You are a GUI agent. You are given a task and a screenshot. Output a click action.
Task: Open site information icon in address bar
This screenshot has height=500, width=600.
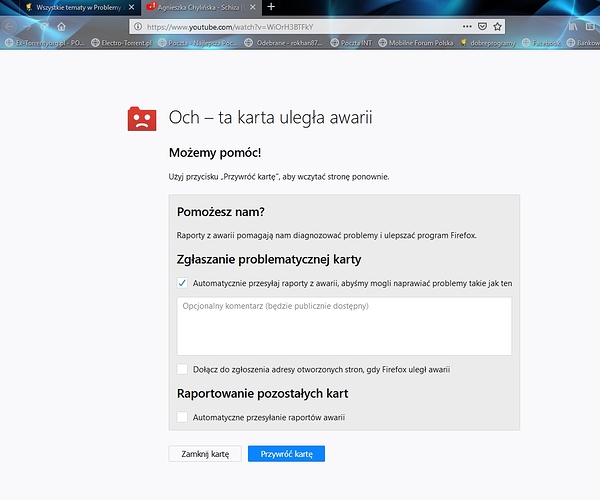click(x=138, y=27)
